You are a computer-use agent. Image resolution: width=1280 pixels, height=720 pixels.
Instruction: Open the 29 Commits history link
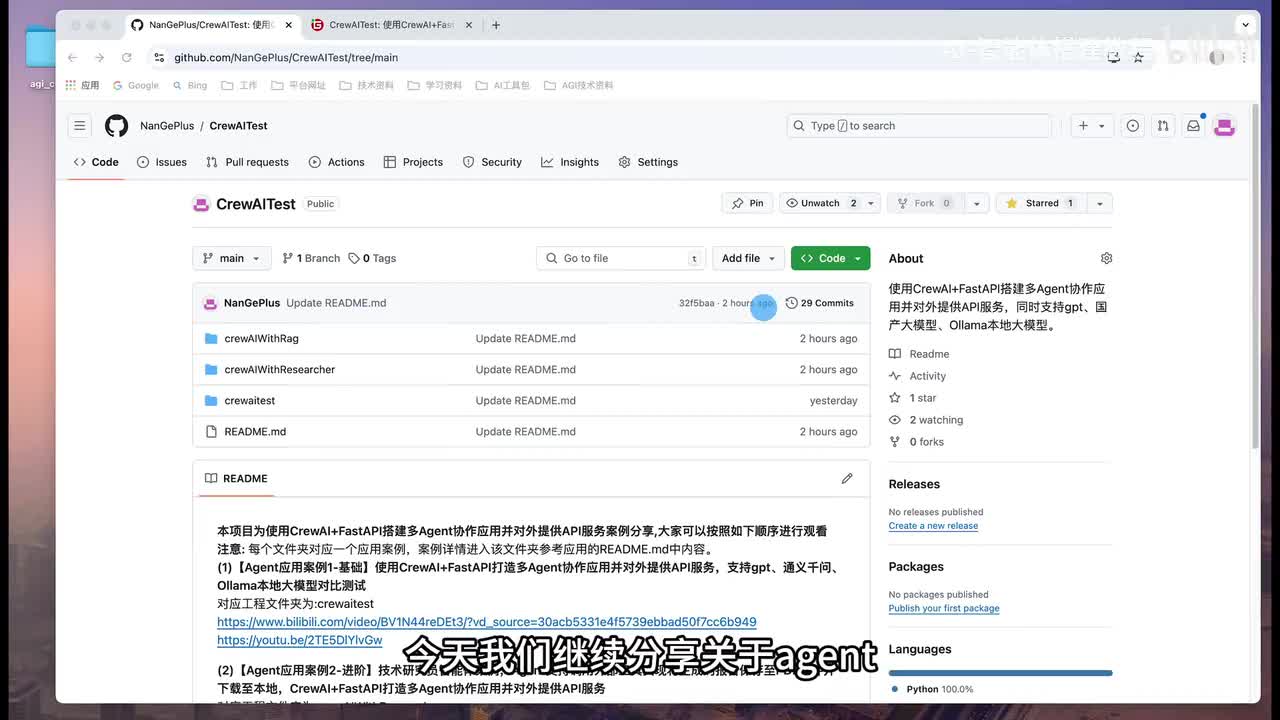click(x=820, y=303)
